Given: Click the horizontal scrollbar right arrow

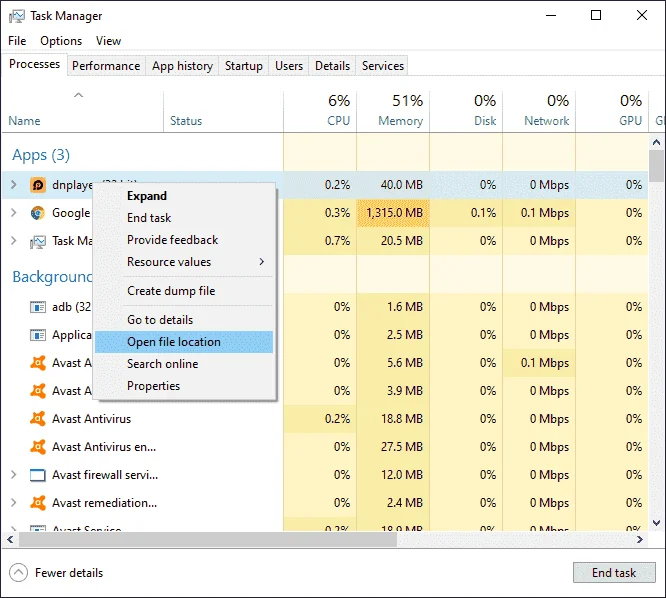Looking at the screenshot, I should click(640, 539).
